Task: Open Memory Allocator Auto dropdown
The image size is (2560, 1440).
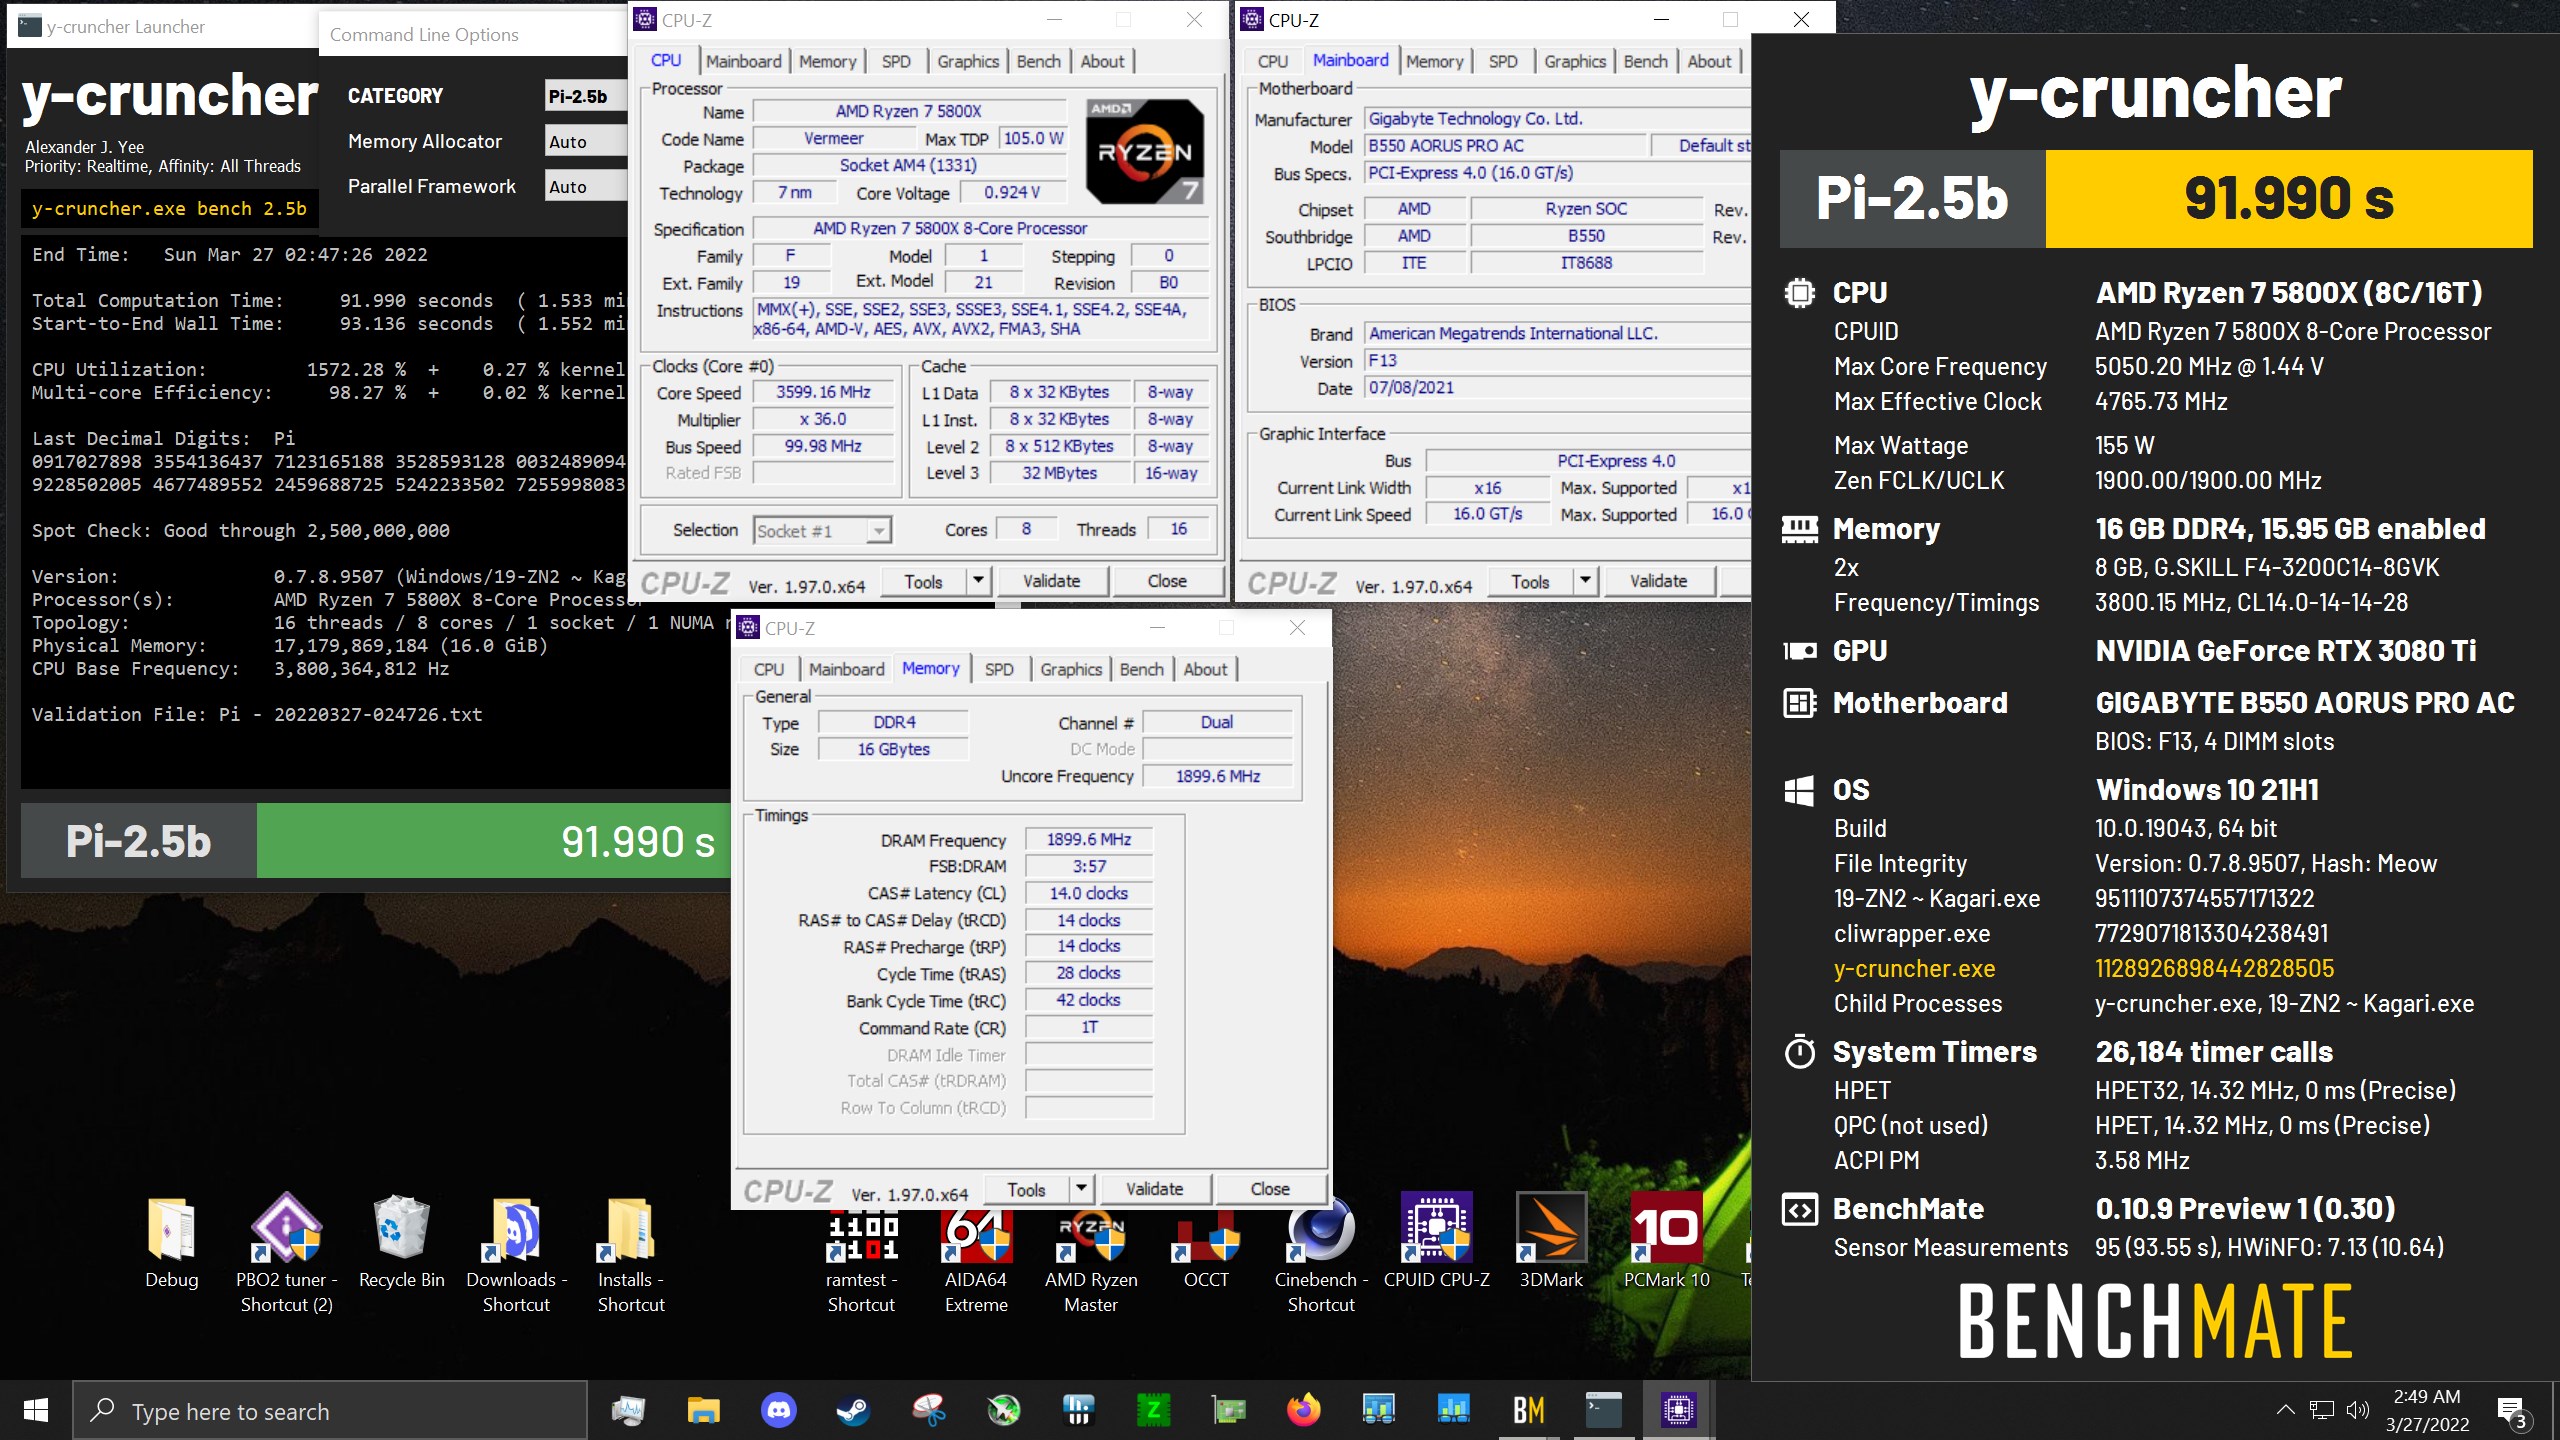Action: tap(585, 141)
